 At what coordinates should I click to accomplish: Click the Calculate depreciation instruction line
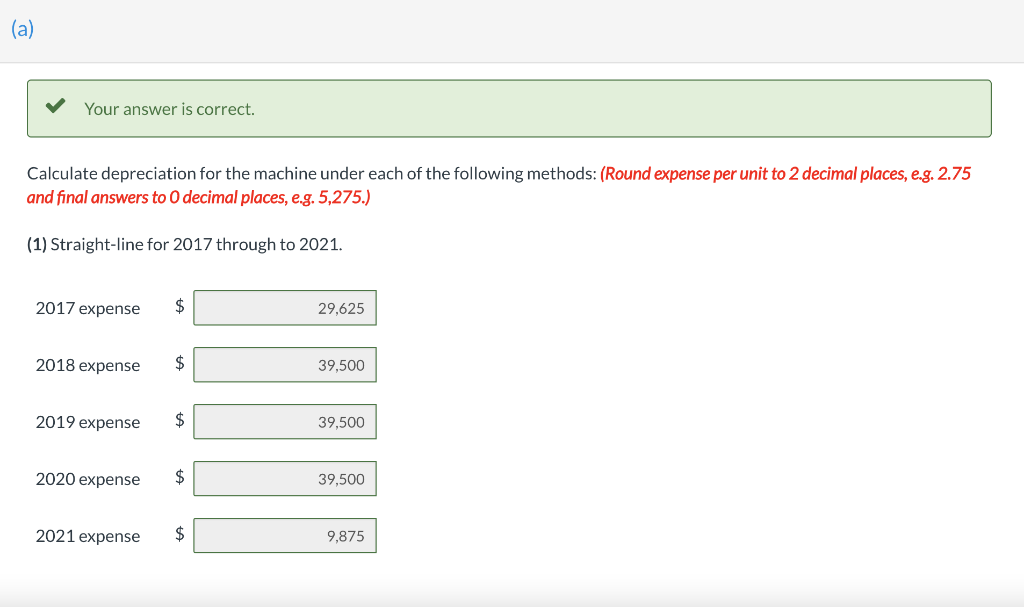coord(300,173)
